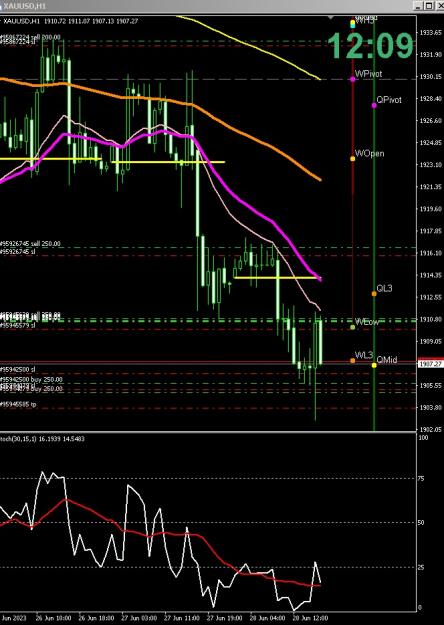Screen dimensions: 444x625
Task: Click the large 12:09 clock display
Action: [371, 45]
